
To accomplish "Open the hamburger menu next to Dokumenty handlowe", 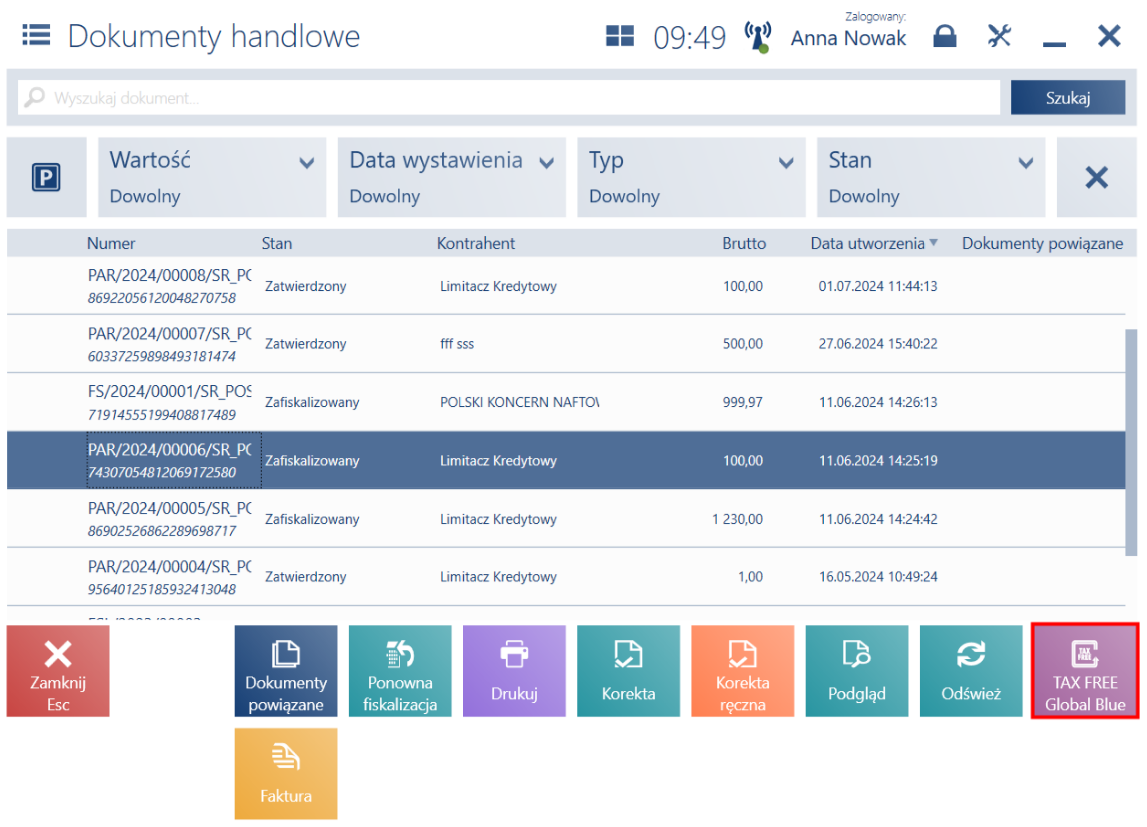I will pos(36,35).
